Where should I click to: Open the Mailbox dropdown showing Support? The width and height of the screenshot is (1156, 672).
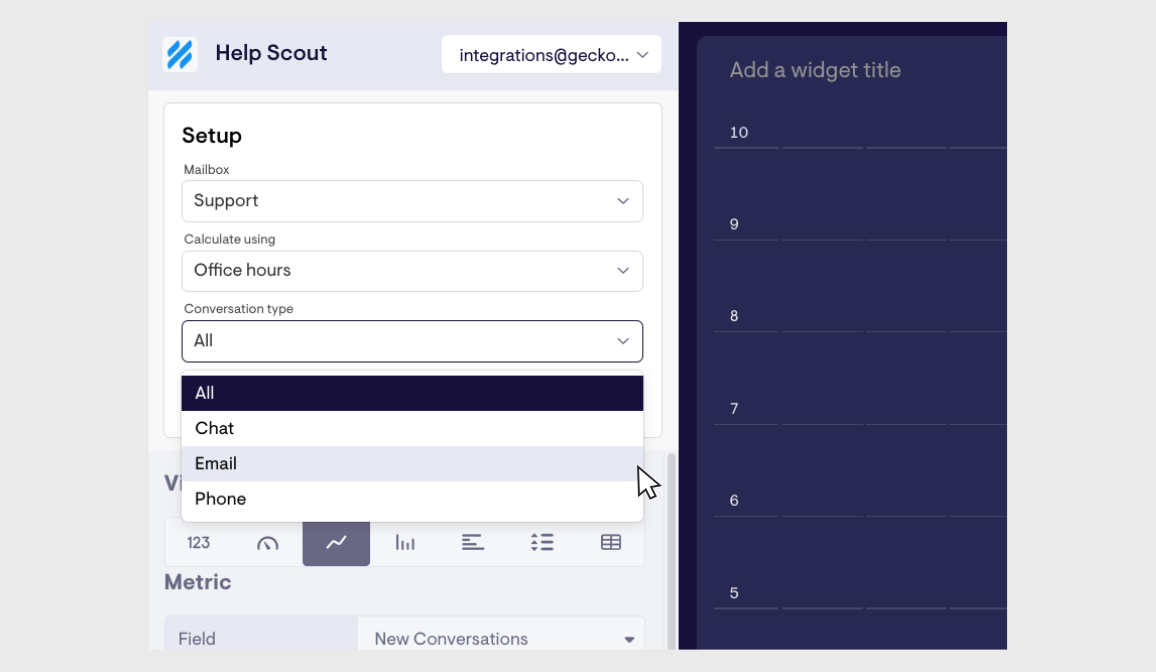(x=412, y=201)
